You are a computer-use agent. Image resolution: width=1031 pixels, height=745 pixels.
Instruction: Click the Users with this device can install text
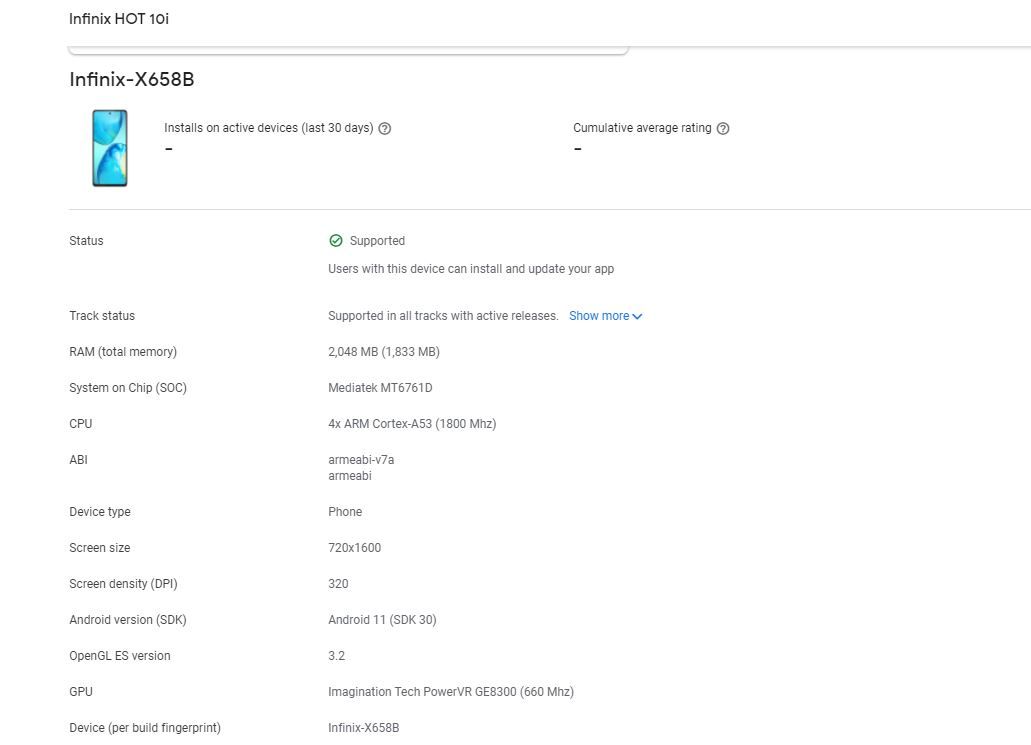click(471, 269)
